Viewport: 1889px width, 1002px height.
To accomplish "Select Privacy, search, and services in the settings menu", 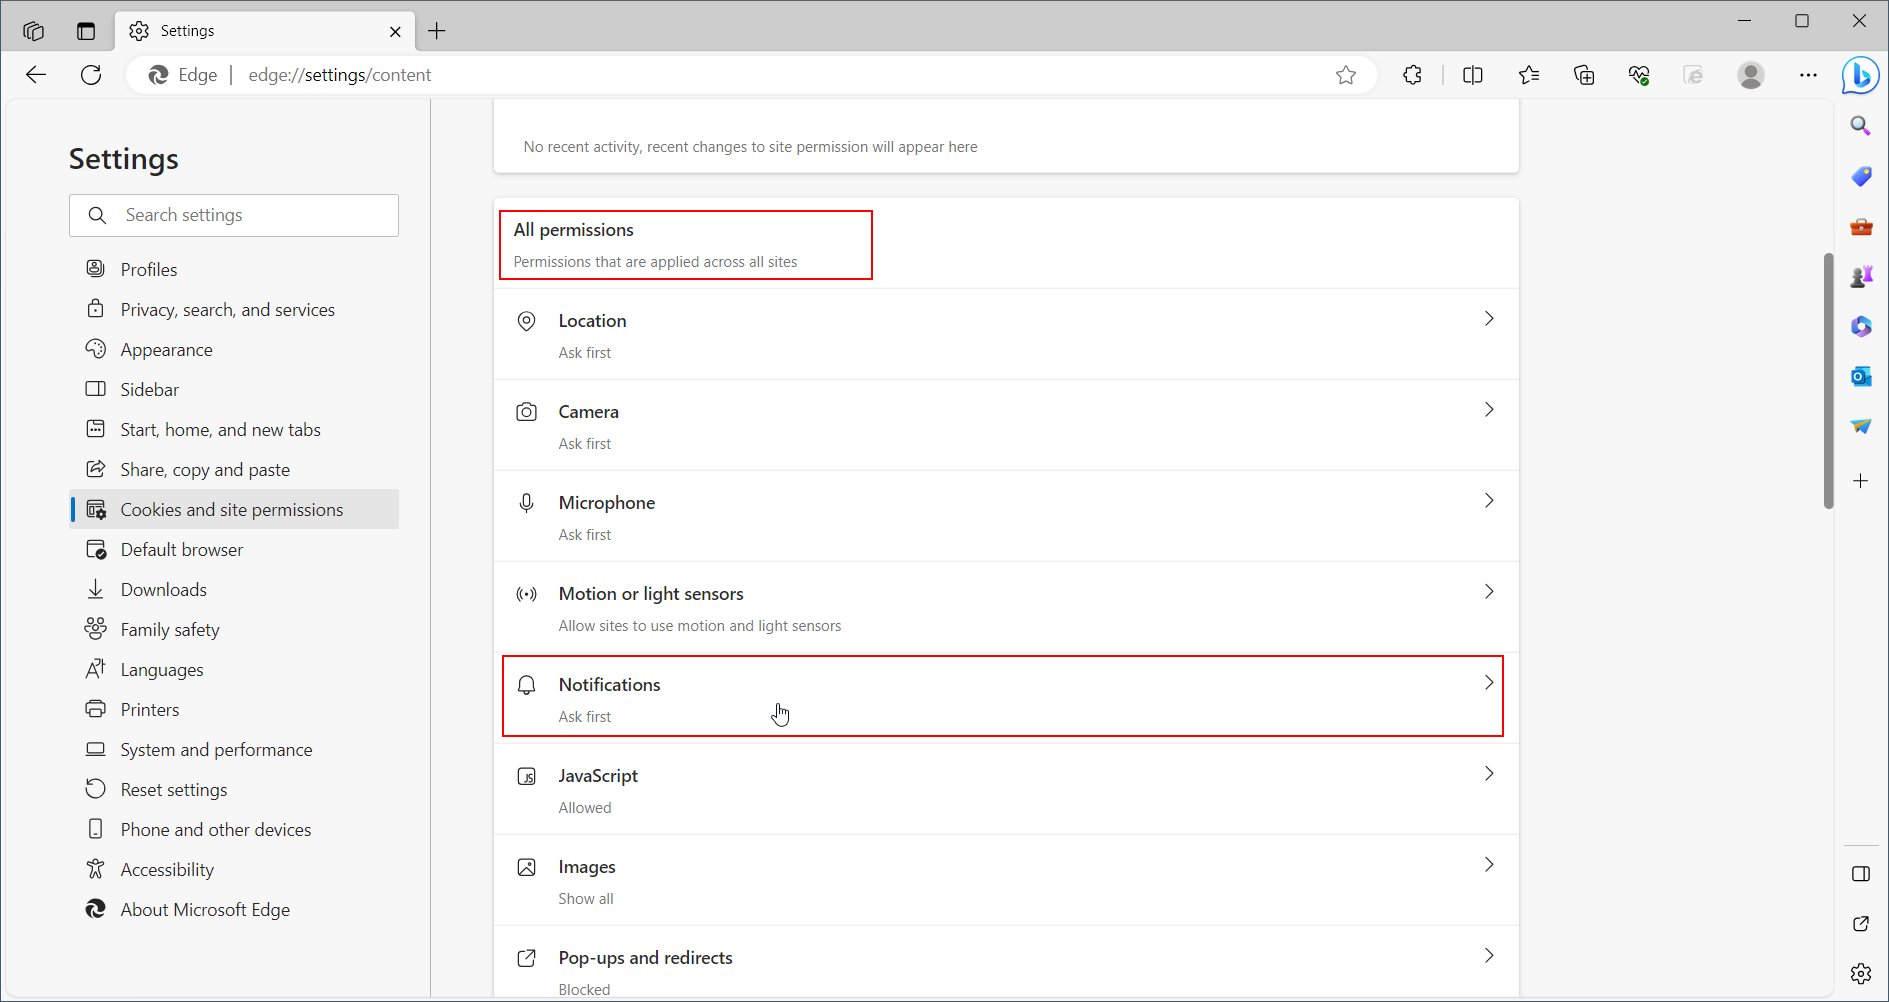I will tap(227, 310).
